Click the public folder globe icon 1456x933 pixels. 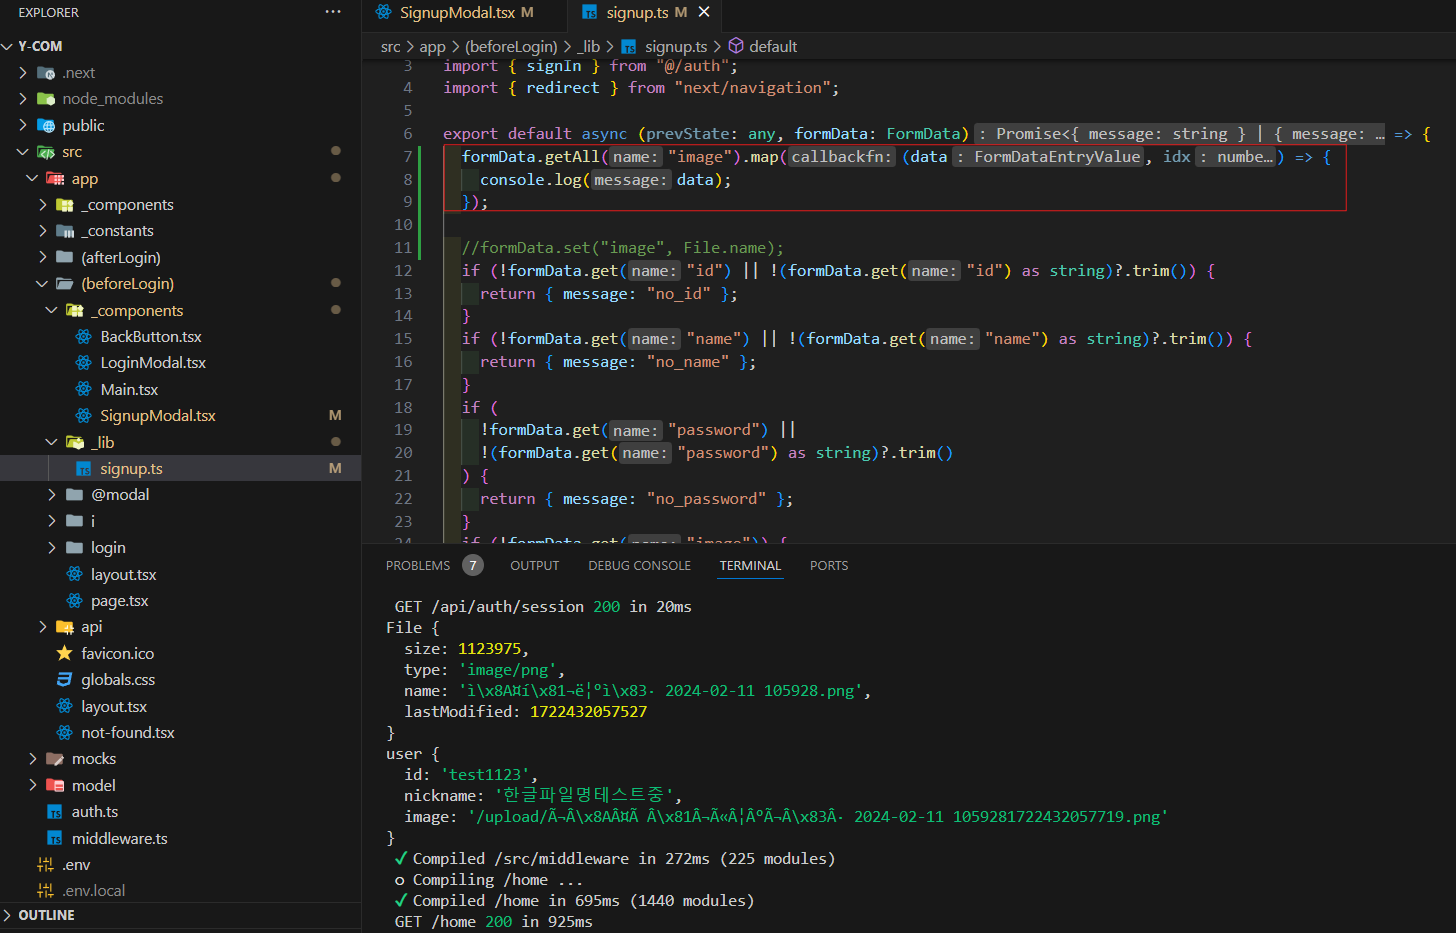(46, 125)
